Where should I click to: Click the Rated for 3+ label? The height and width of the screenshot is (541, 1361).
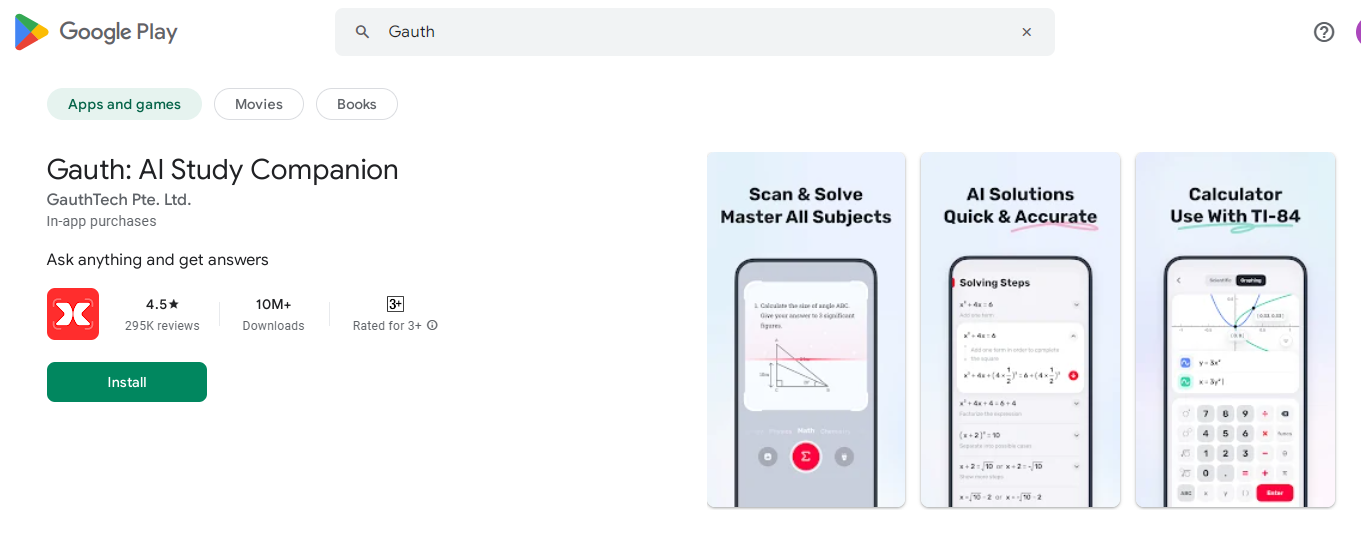(387, 325)
